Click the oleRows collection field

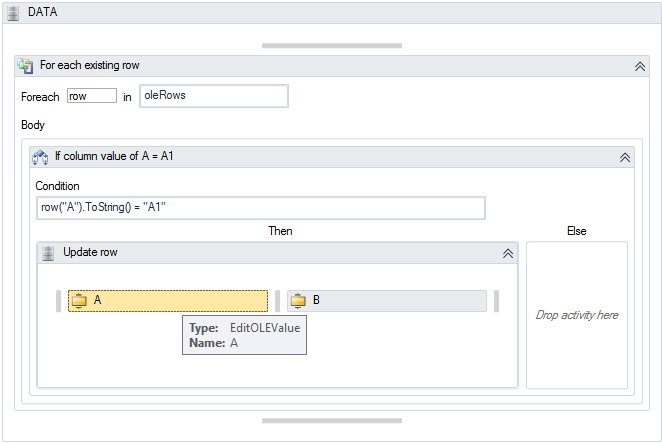[214, 96]
